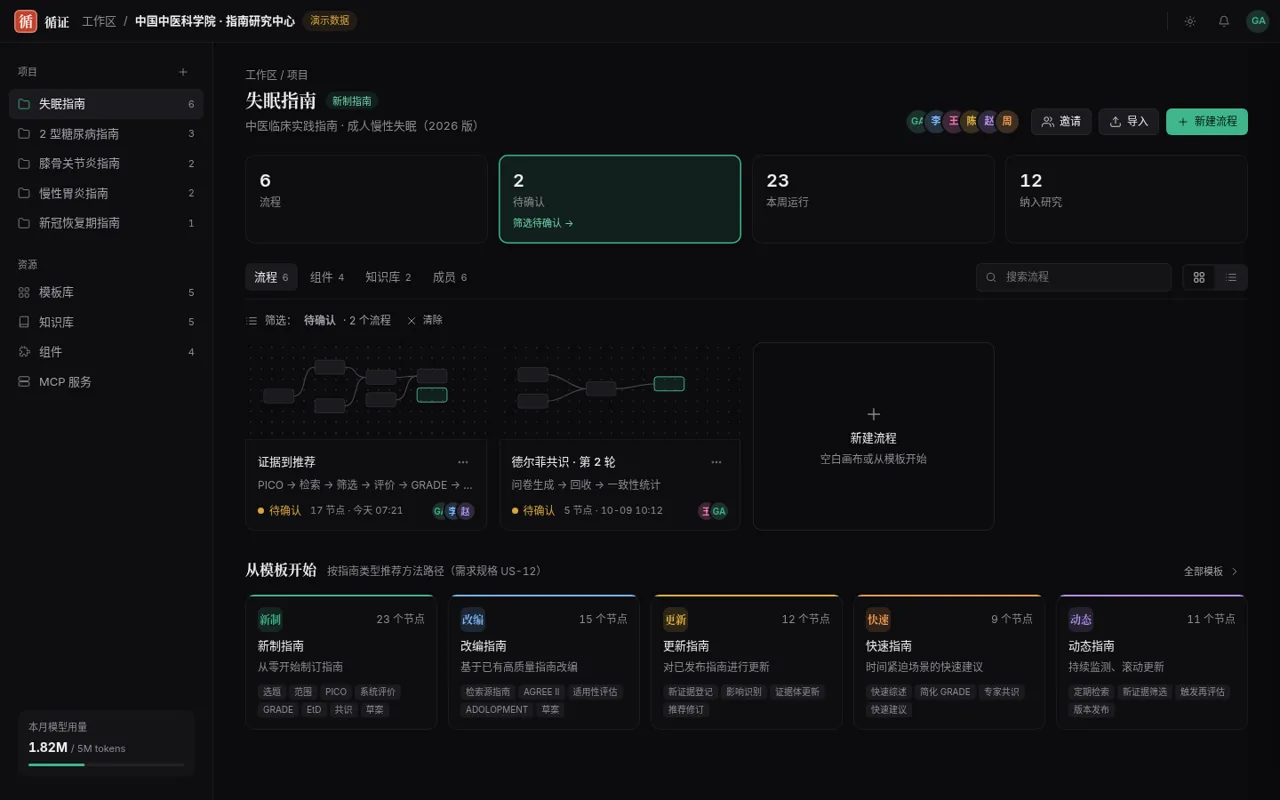
Task: Open the more-options menu for 德尔菲共识
Action: [x=716, y=462]
